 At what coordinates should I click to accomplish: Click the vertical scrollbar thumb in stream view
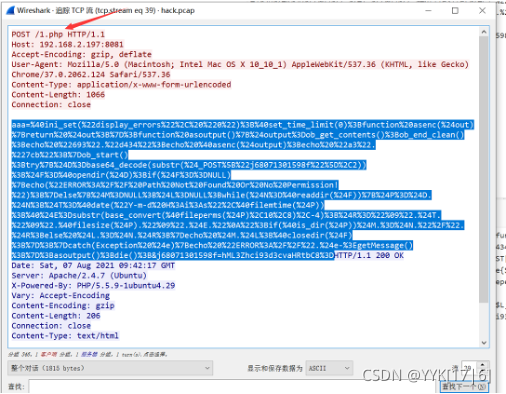pyautogui.click(x=484, y=170)
